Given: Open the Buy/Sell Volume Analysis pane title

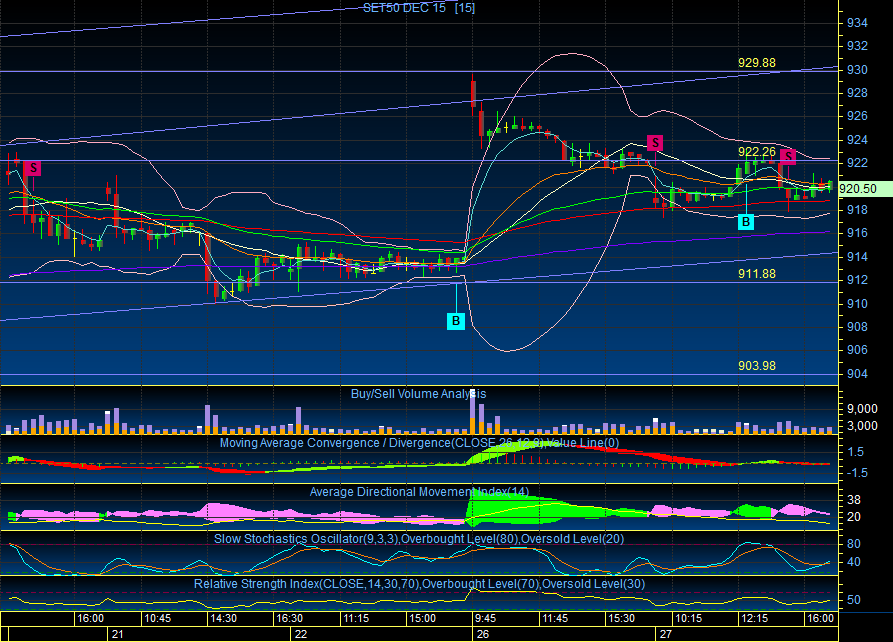Looking at the screenshot, I should click(x=419, y=394).
